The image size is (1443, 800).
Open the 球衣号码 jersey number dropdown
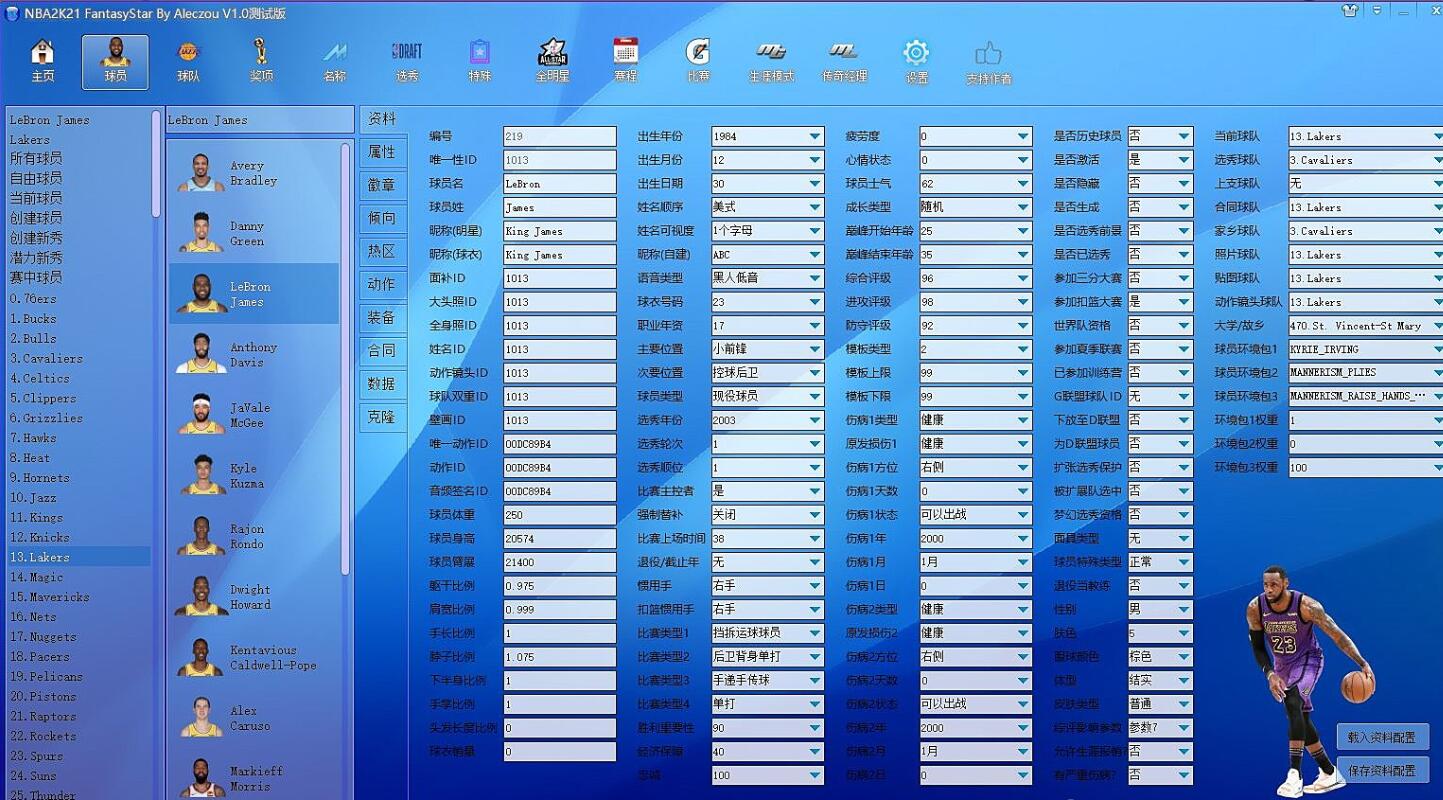767,302
